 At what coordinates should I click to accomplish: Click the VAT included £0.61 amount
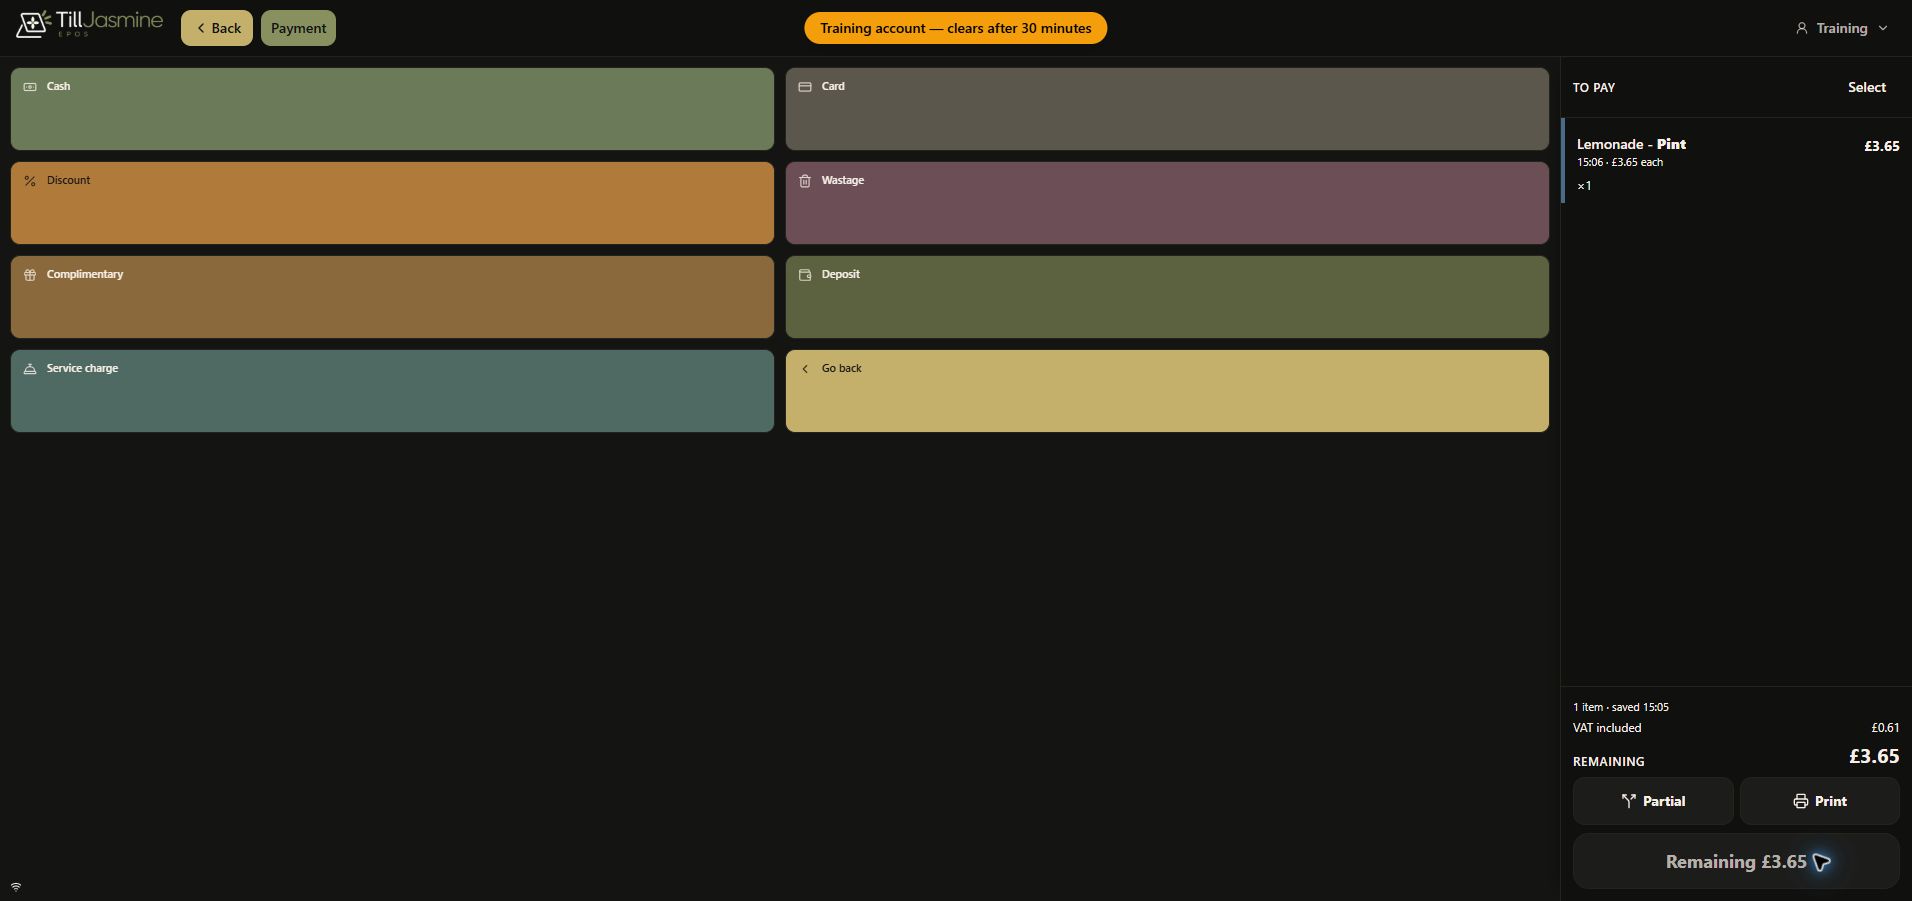pyautogui.click(x=1885, y=728)
